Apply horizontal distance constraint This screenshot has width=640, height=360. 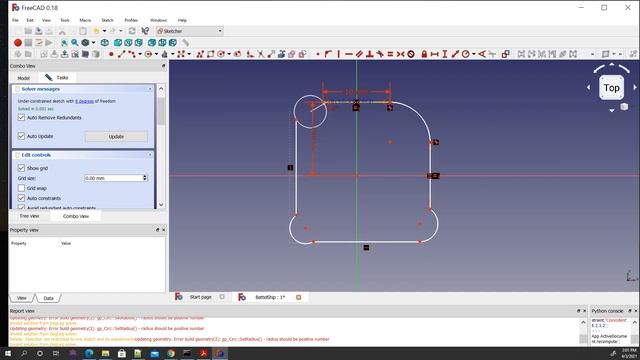[x=435, y=54]
